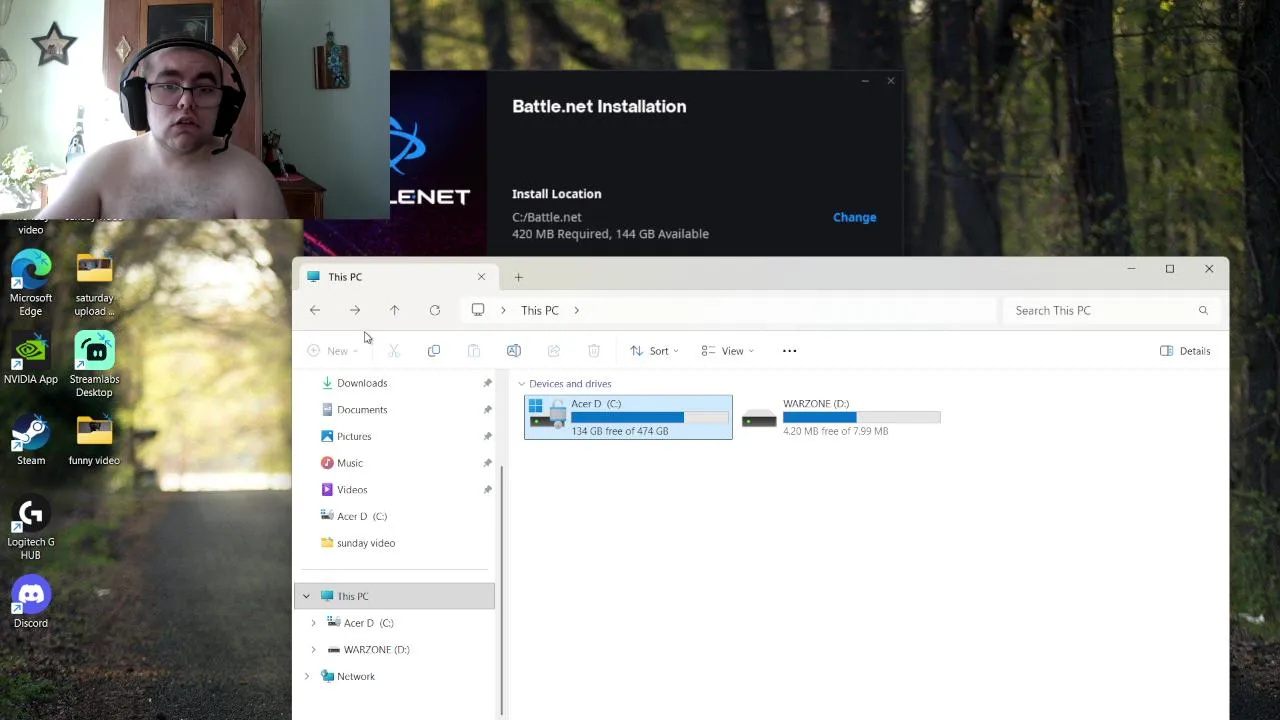Click chevron before This PC in breadcrumb

(503, 311)
